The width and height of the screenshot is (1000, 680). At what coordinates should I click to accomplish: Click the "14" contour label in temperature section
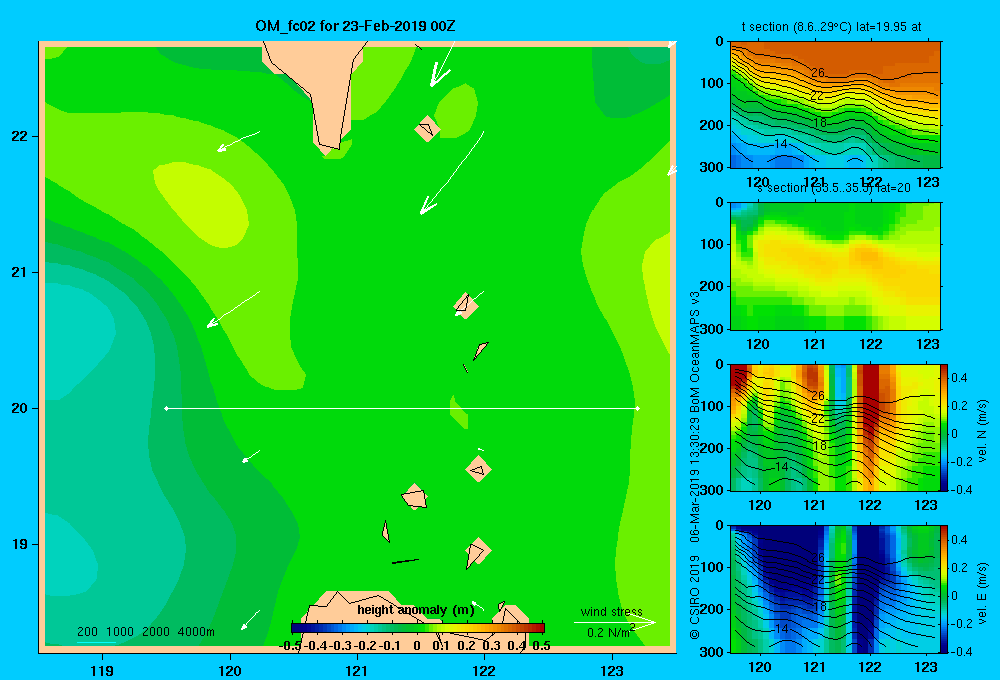[781, 144]
